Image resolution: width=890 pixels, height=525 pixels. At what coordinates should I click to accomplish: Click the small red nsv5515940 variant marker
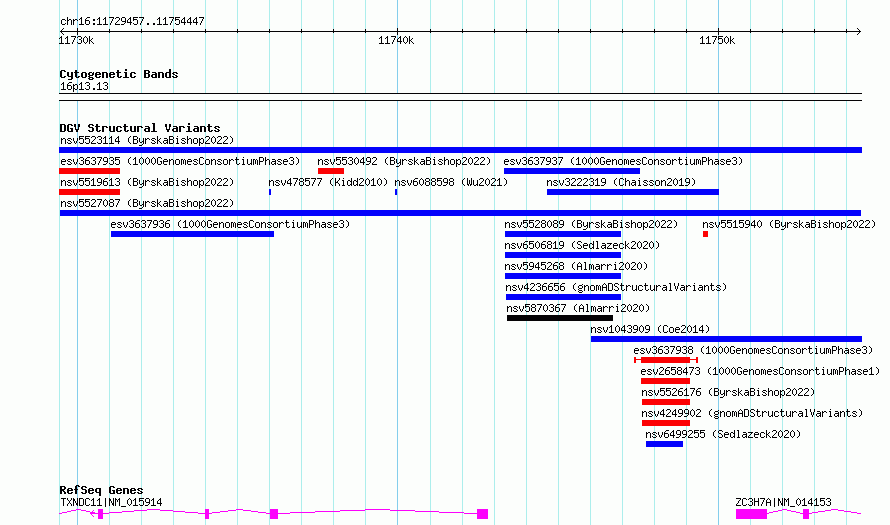(706, 234)
